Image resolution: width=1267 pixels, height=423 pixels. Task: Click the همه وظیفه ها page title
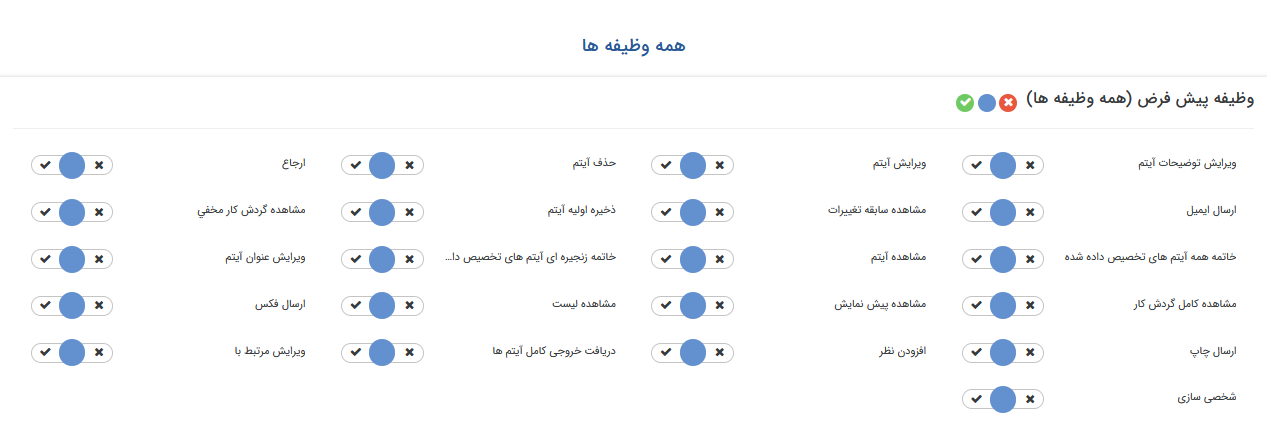[x=634, y=46]
